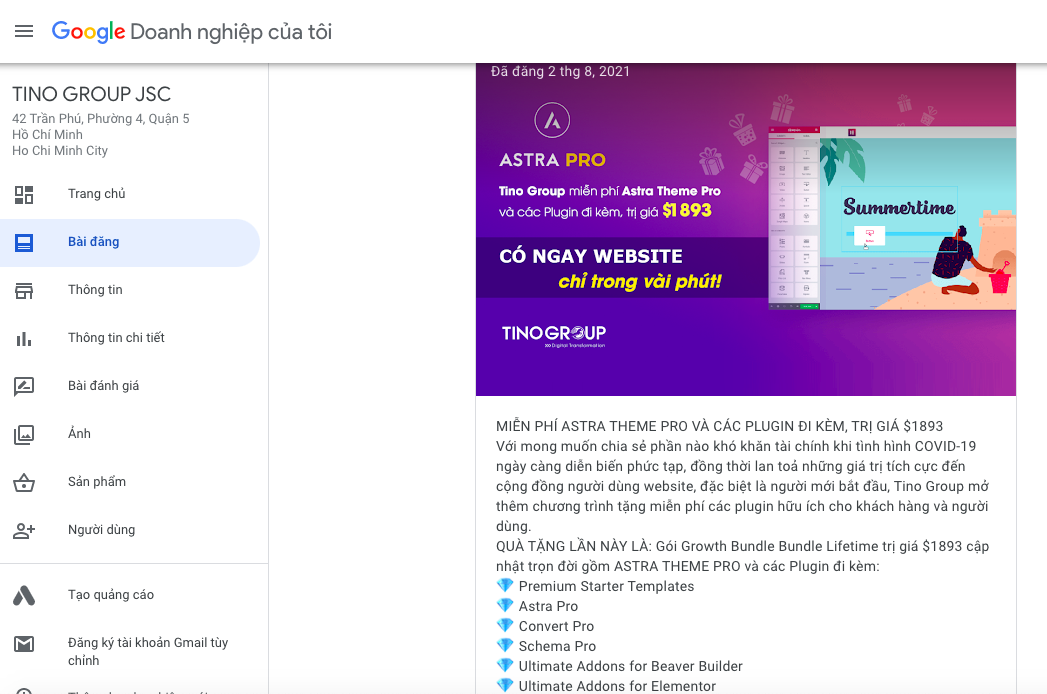Click the TINOGROUP logo in banner
Viewport: 1047px width, 694px height.
point(554,335)
